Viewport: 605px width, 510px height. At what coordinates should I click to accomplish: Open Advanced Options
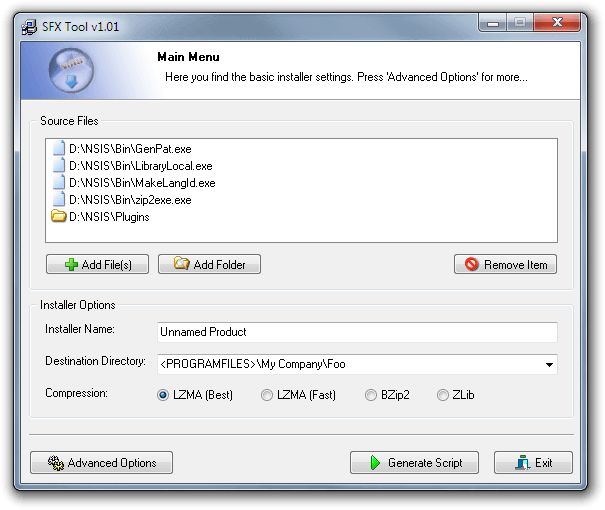click(x=101, y=463)
